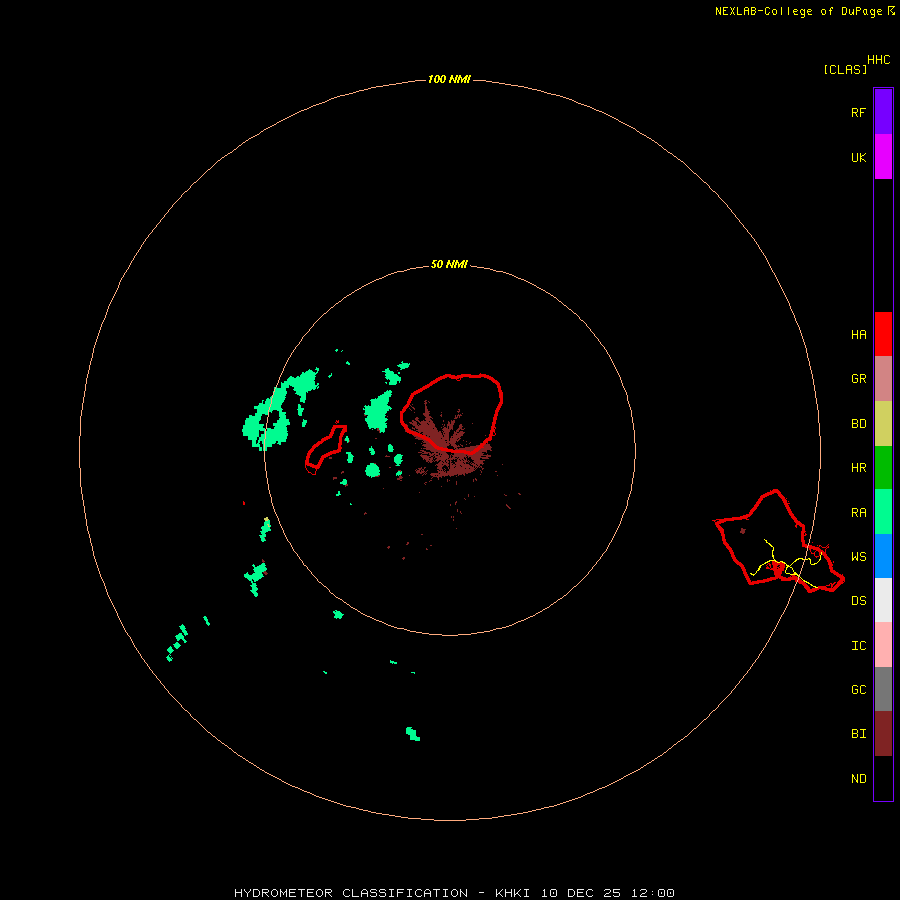Click the WS blue legend swatch
The width and height of the screenshot is (900, 900).
[883, 556]
